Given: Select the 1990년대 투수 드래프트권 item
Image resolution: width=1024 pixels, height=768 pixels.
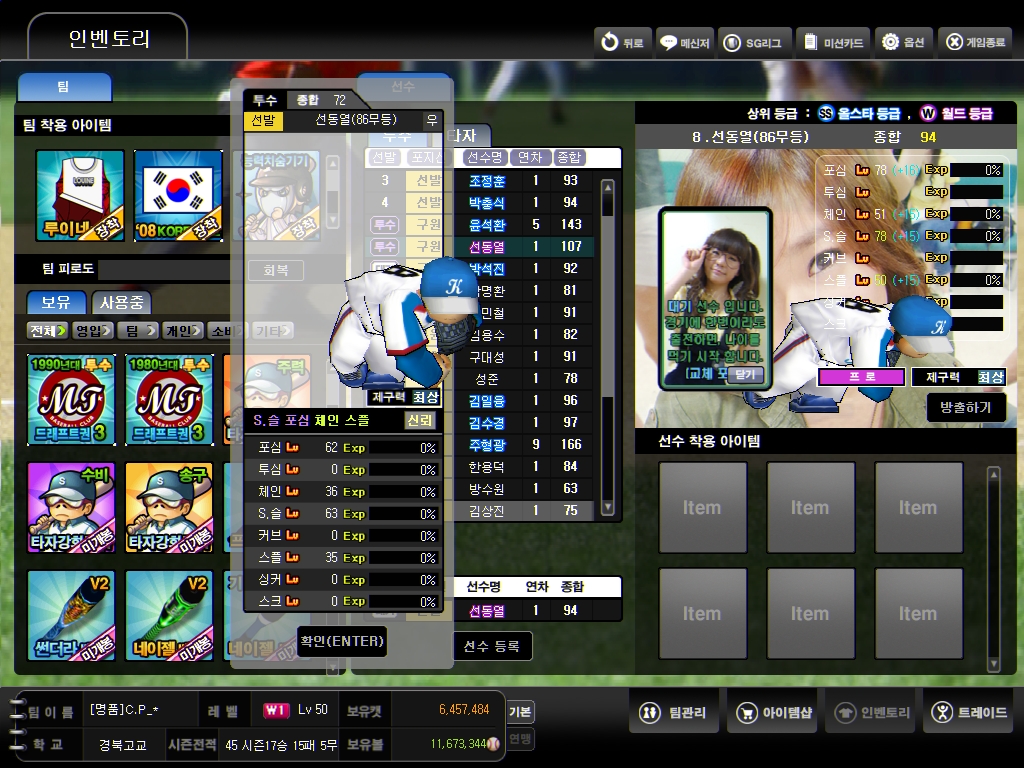Looking at the screenshot, I should (72, 400).
